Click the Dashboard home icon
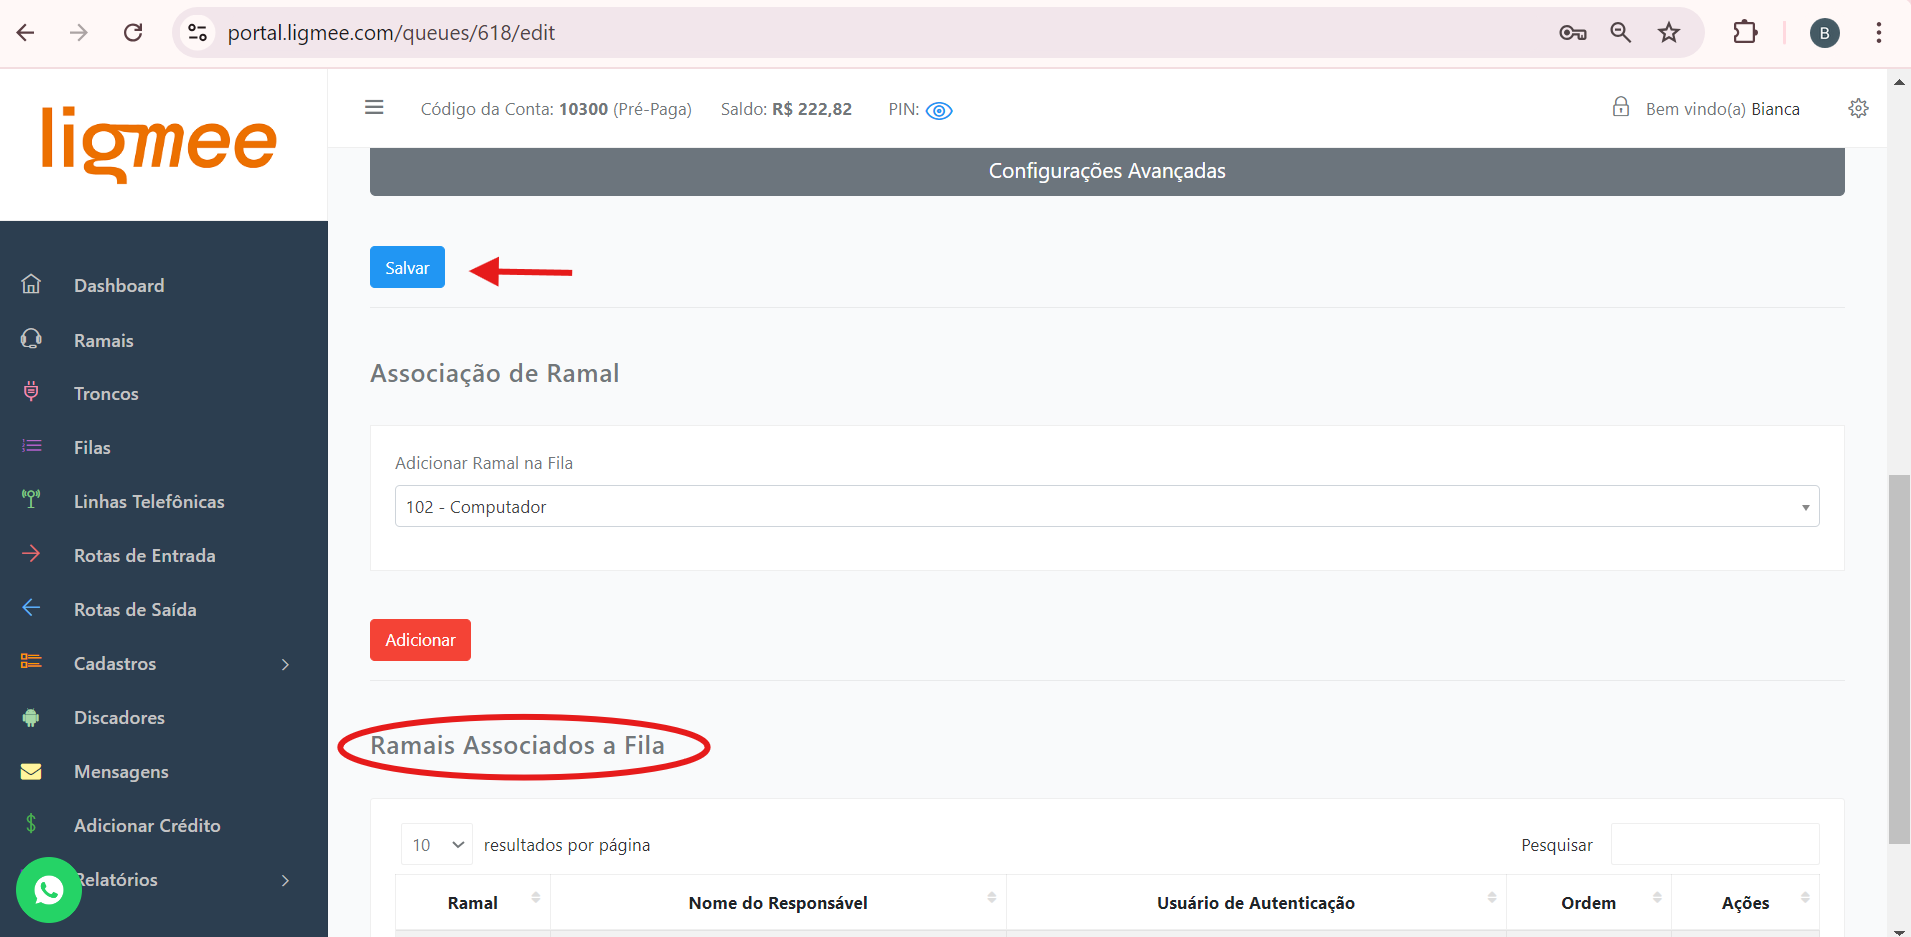This screenshot has width=1911, height=937. tap(32, 285)
